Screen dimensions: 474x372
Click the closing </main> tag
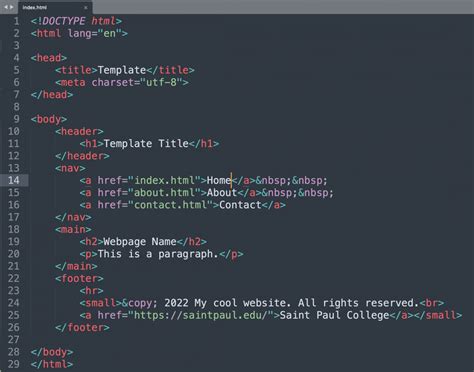click(76, 267)
